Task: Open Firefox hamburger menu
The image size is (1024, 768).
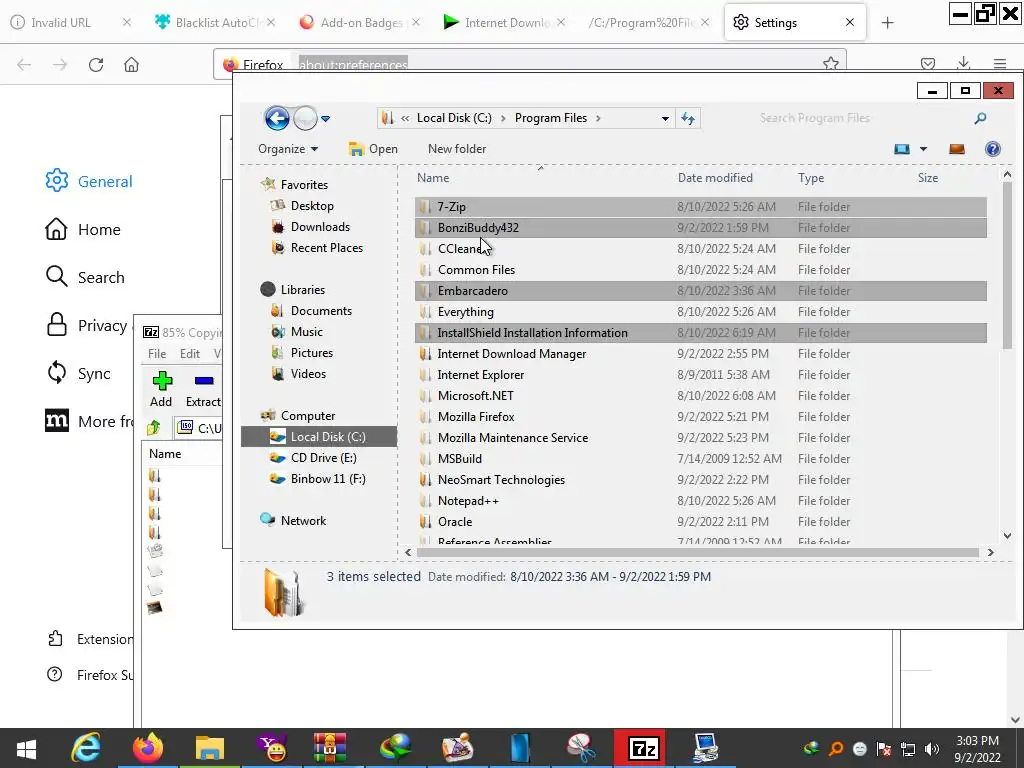Action: tap(1000, 64)
